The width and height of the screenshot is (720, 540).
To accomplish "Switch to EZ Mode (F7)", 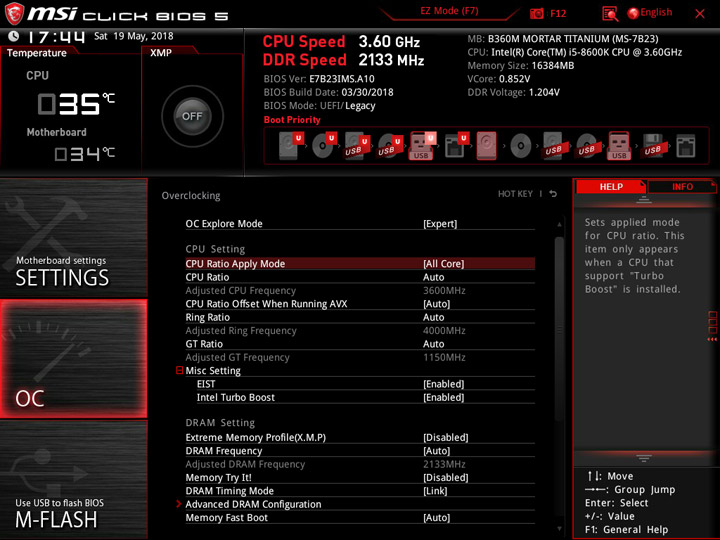I will pyautogui.click(x=449, y=11).
